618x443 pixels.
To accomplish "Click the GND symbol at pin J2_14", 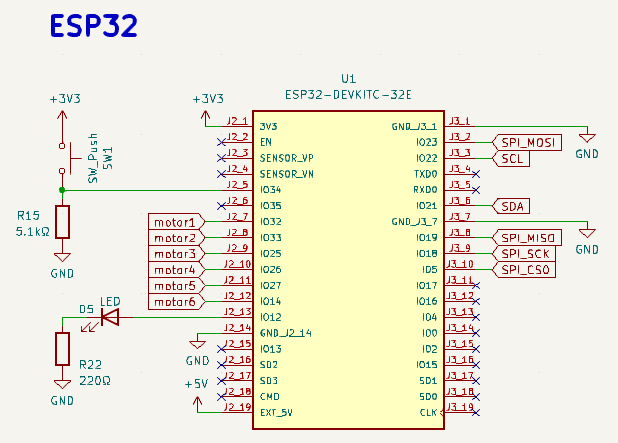I will click(x=197, y=344).
